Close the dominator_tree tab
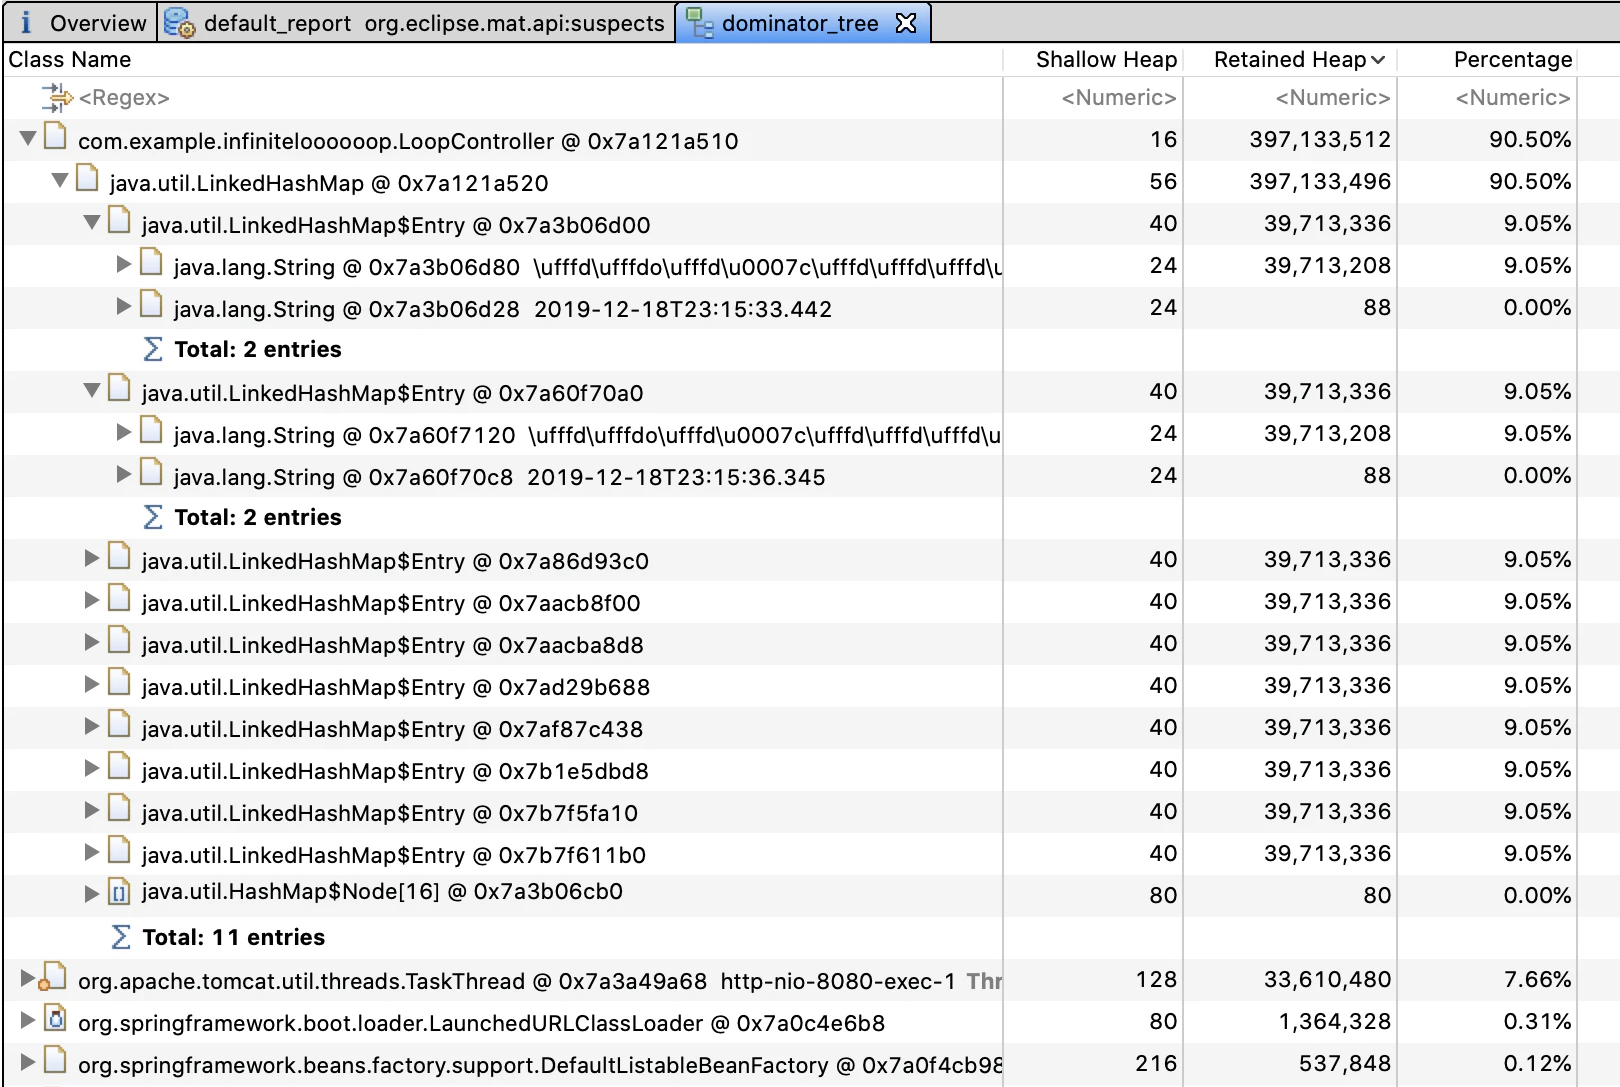The width and height of the screenshot is (1620, 1087). [x=906, y=23]
